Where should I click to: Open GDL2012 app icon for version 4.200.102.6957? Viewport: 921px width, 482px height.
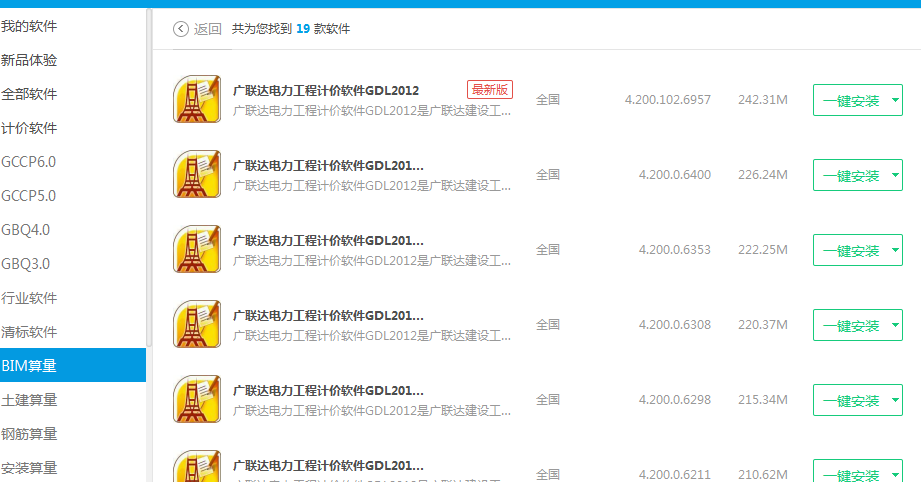click(x=197, y=99)
